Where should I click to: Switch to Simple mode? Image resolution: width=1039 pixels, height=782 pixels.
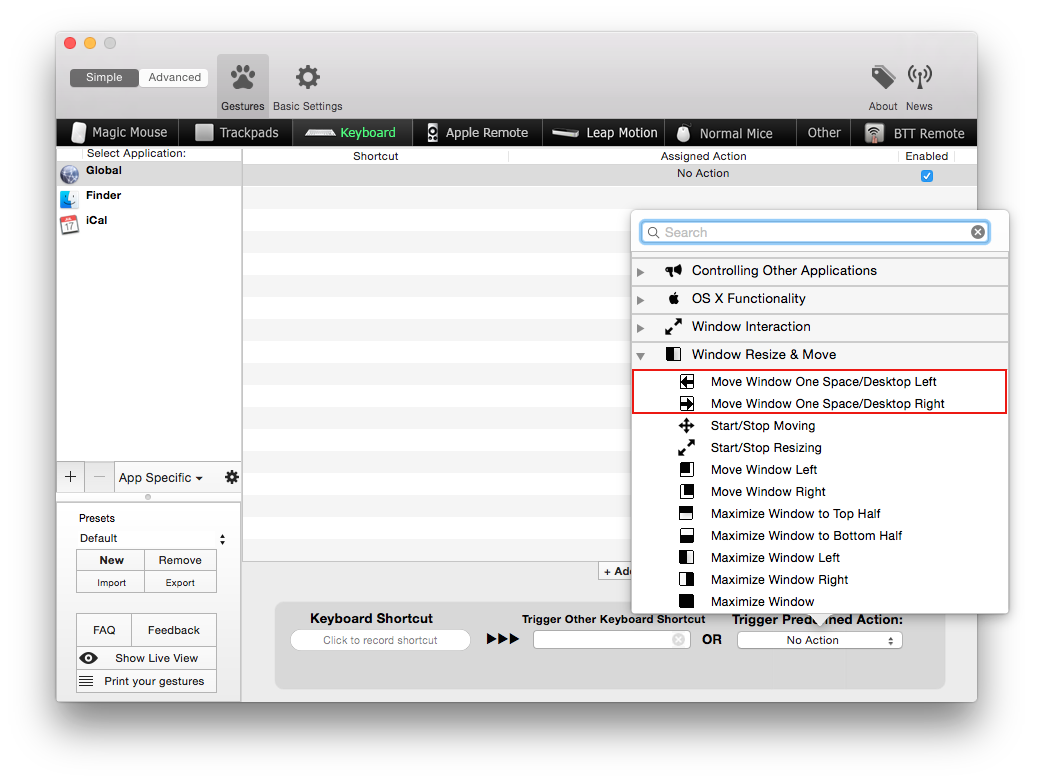point(104,78)
